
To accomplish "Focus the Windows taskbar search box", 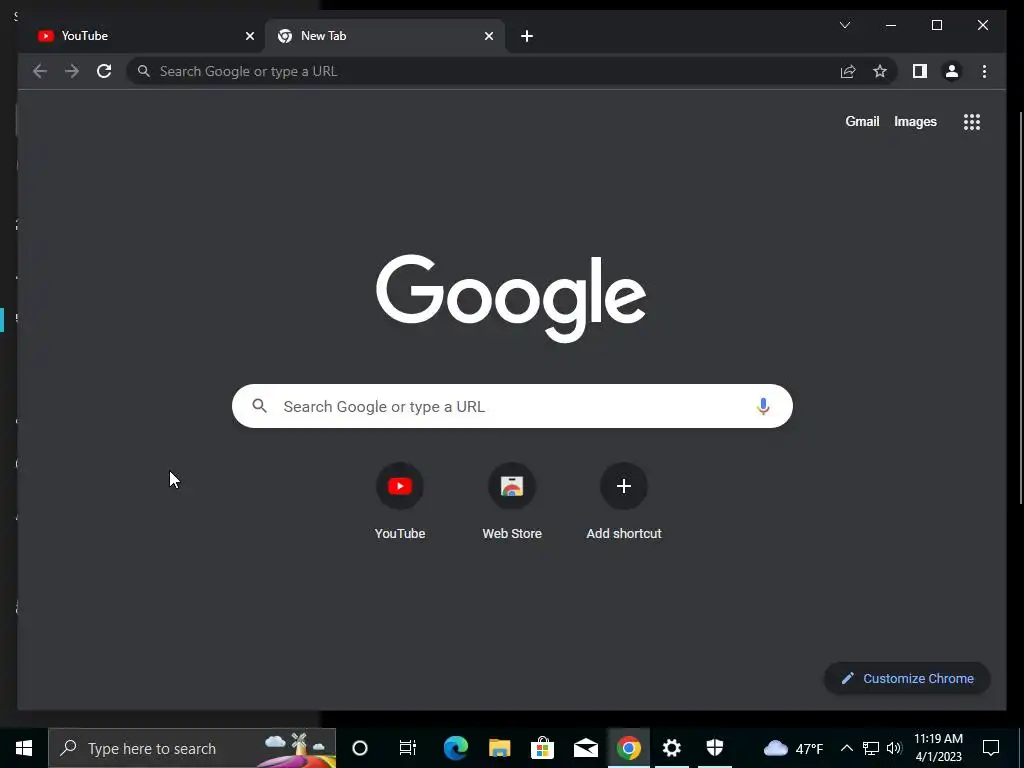I will click(192, 748).
